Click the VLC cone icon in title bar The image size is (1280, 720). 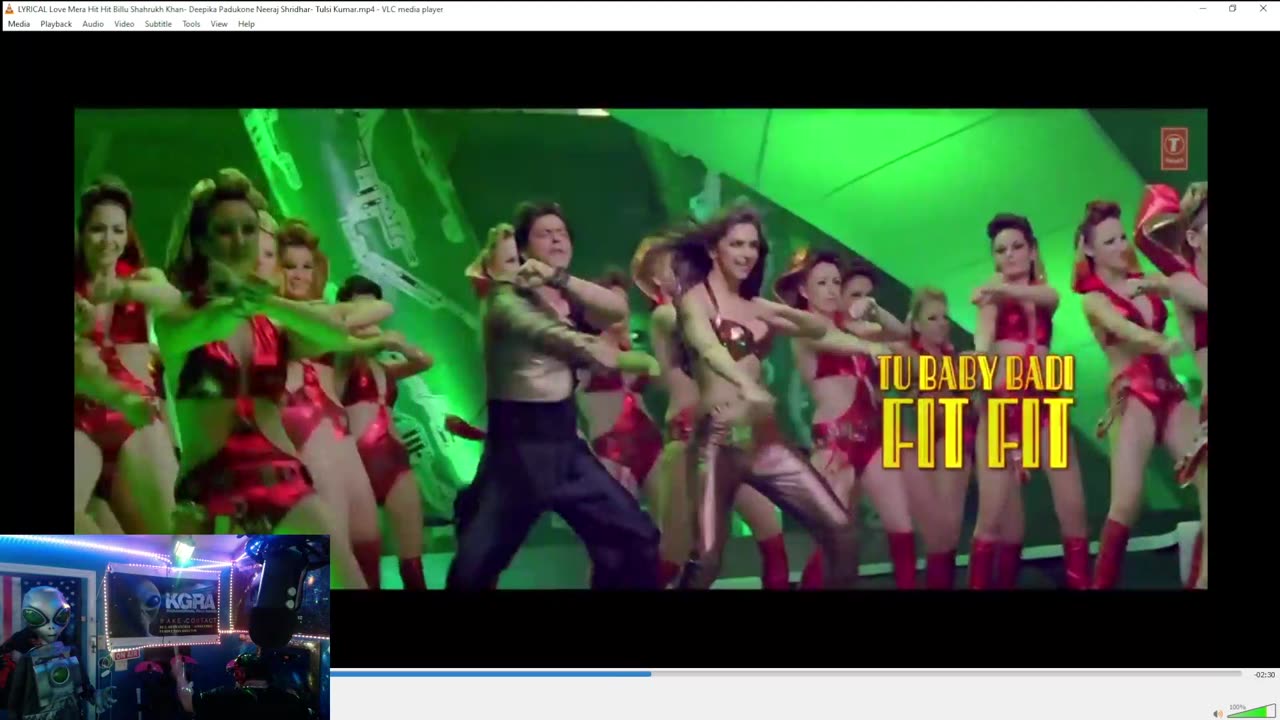pos(9,9)
